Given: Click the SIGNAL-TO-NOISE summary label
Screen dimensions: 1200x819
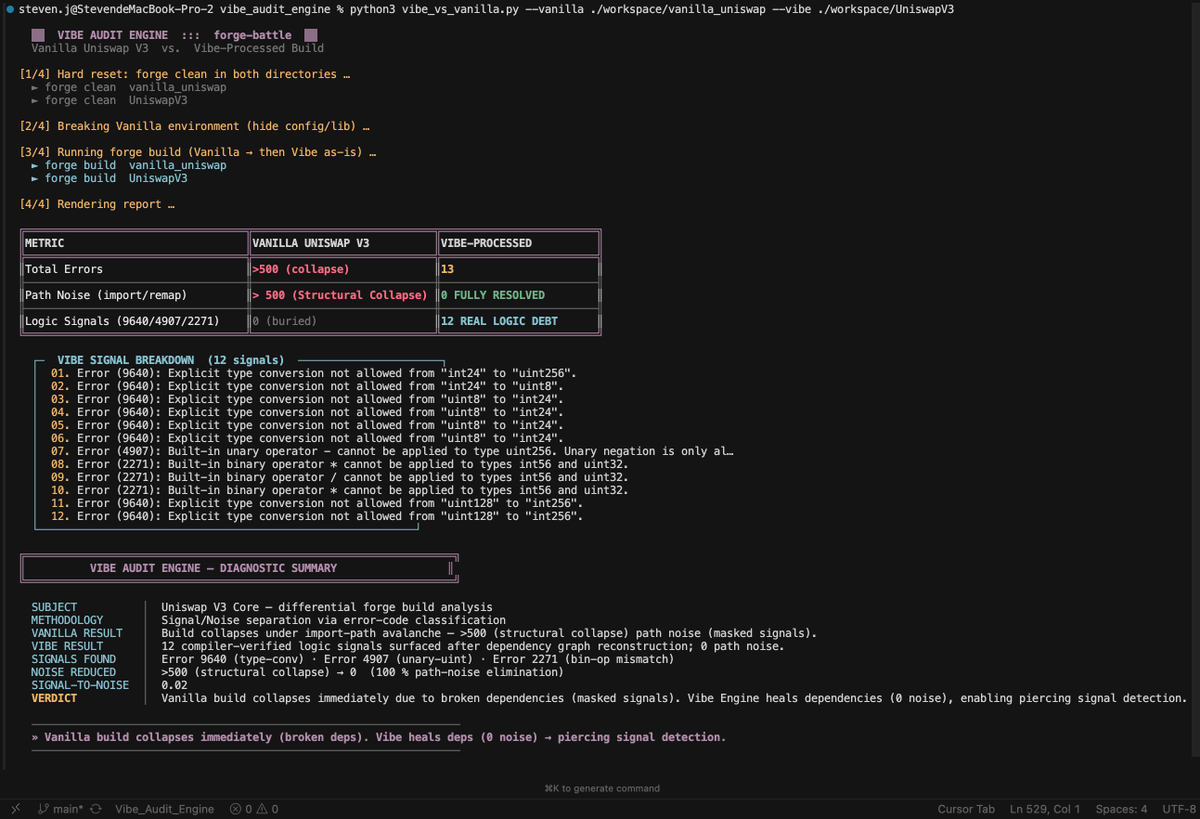Looking at the screenshot, I should pos(80,685).
